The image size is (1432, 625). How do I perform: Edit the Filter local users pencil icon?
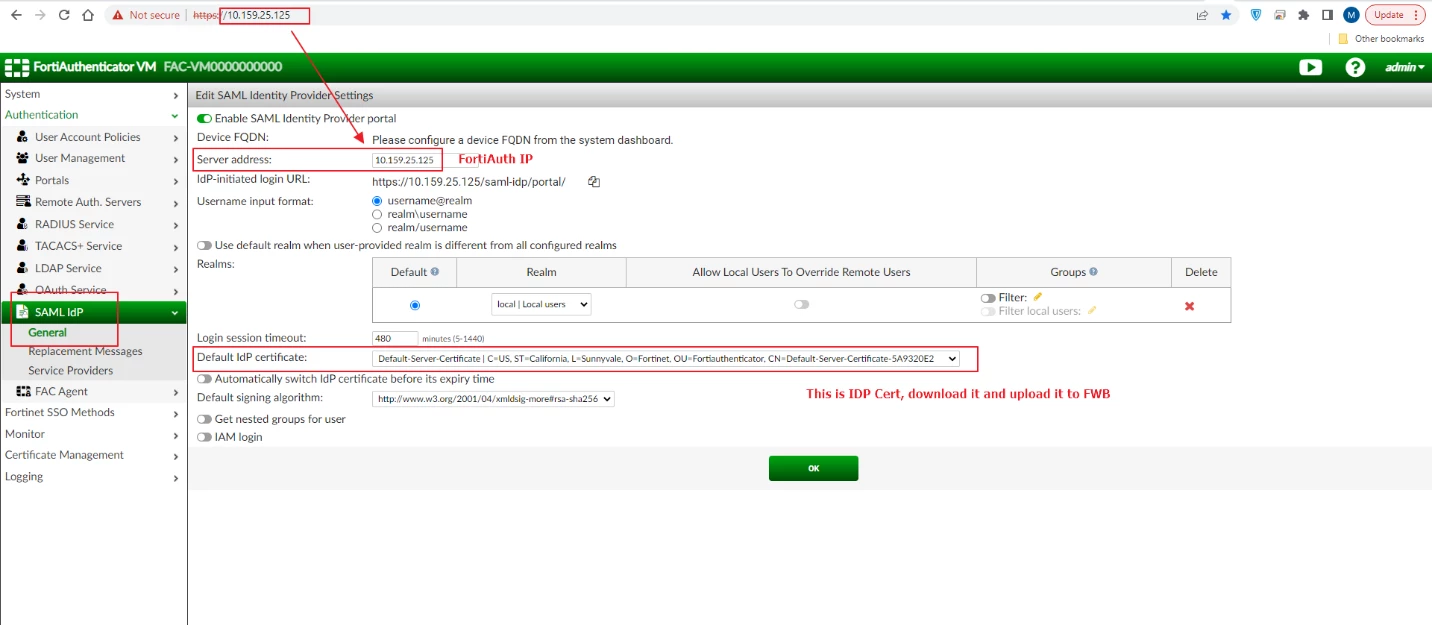pos(1092,311)
